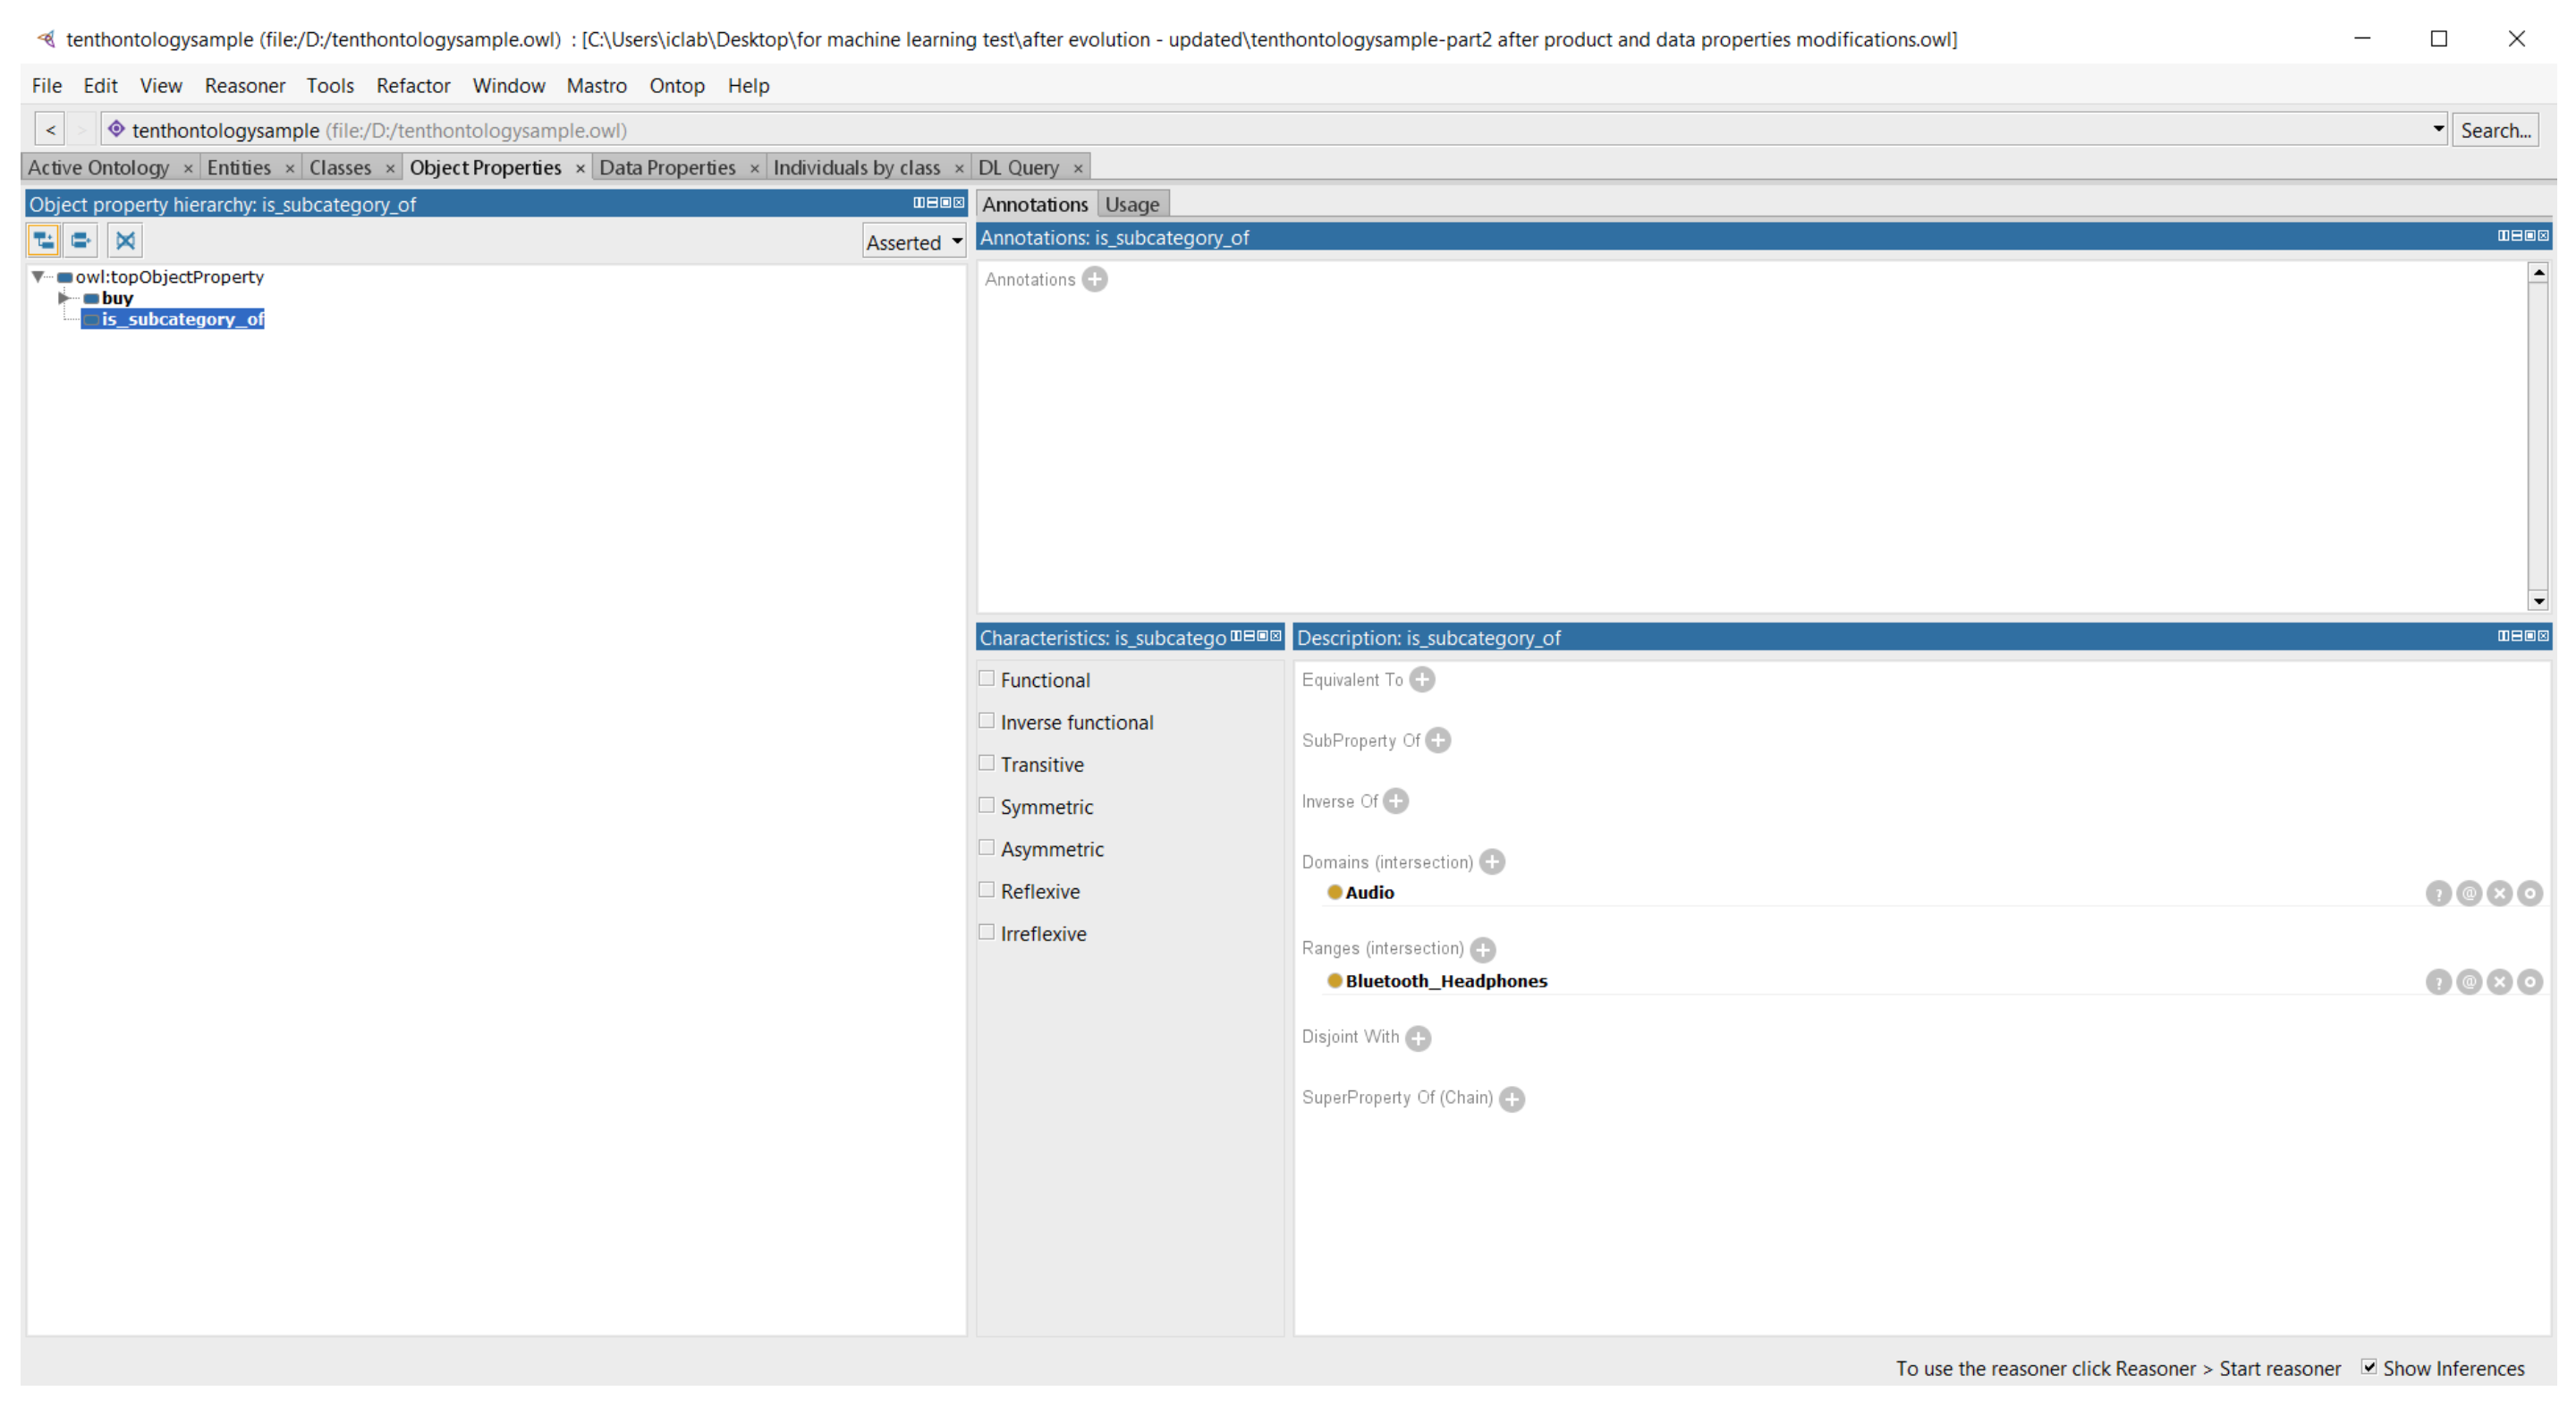The width and height of the screenshot is (2576, 1408).
Task: Check the Transitive checkbox
Action: [x=987, y=764]
